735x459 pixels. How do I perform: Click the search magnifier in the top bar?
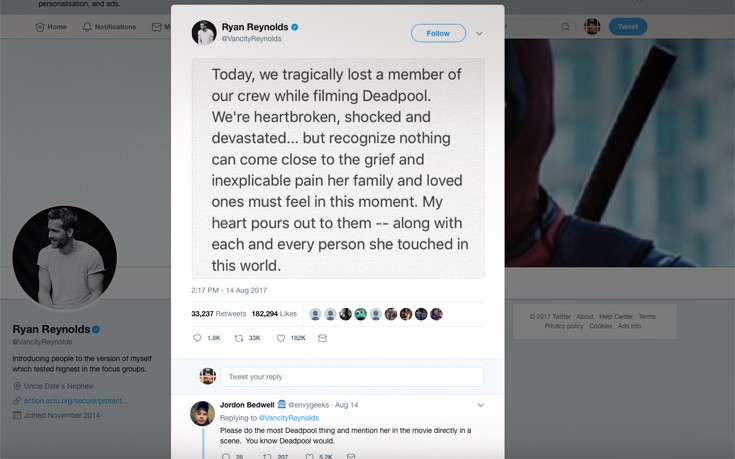click(565, 27)
